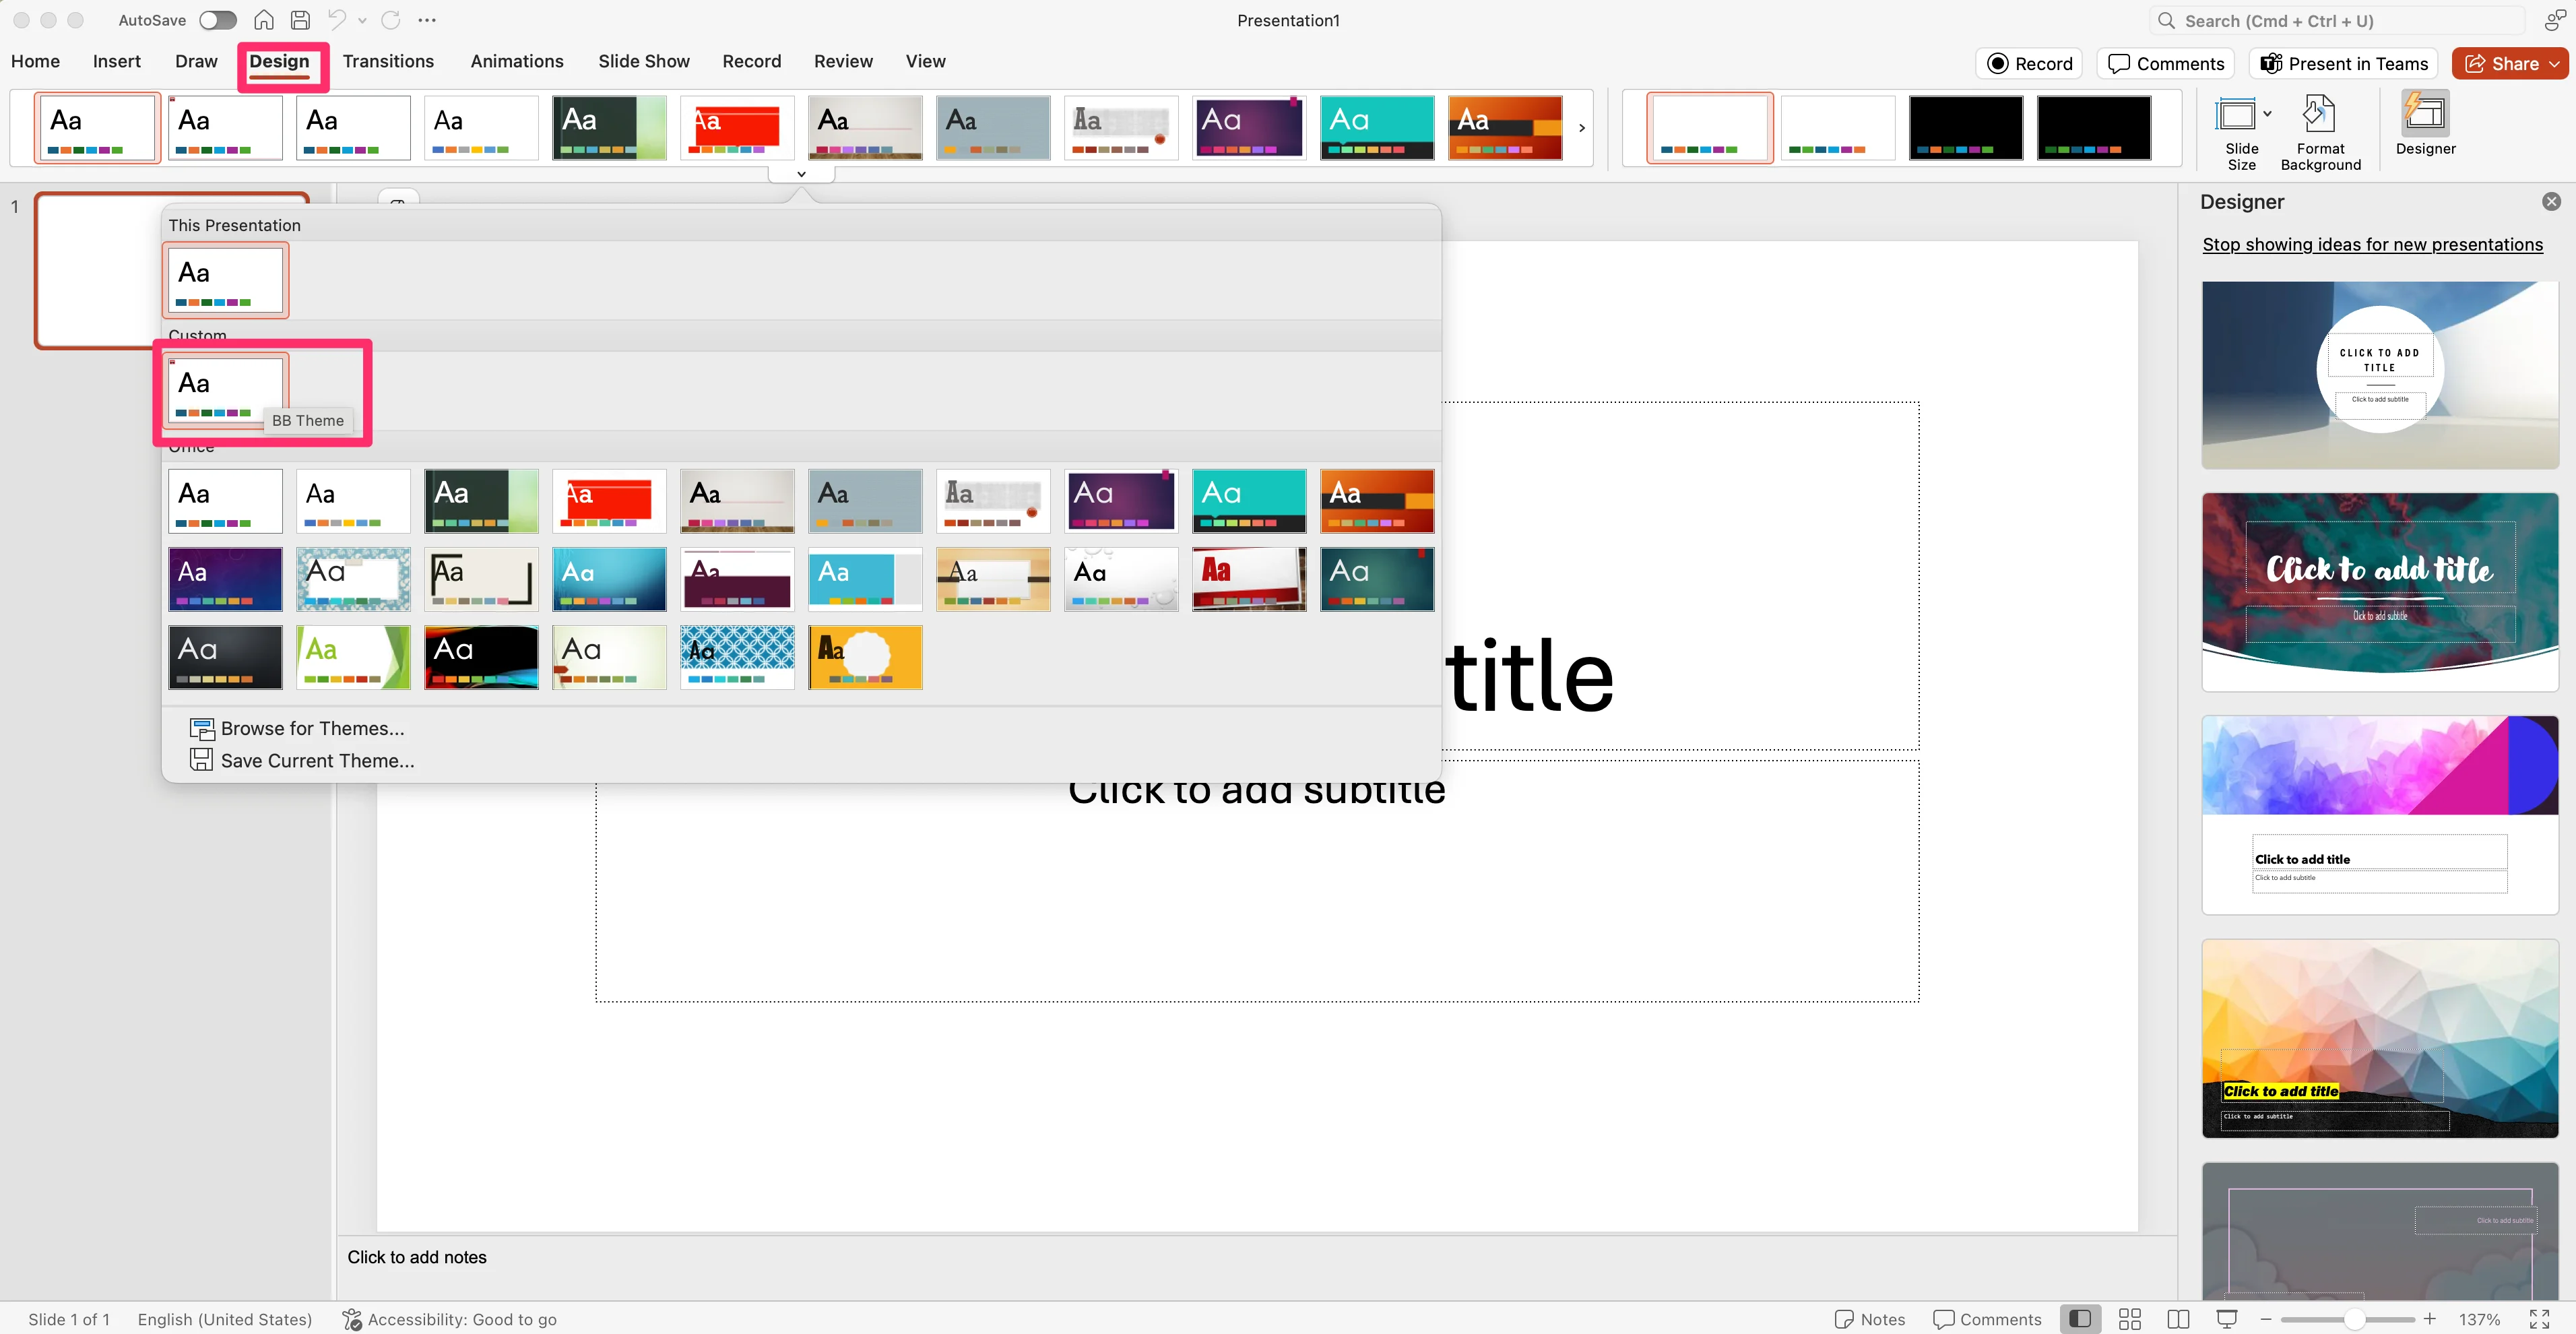Viewport: 2576px width, 1334px height.
Task: Toggle Notes pane in status bar
Action: [1869, 1319]
